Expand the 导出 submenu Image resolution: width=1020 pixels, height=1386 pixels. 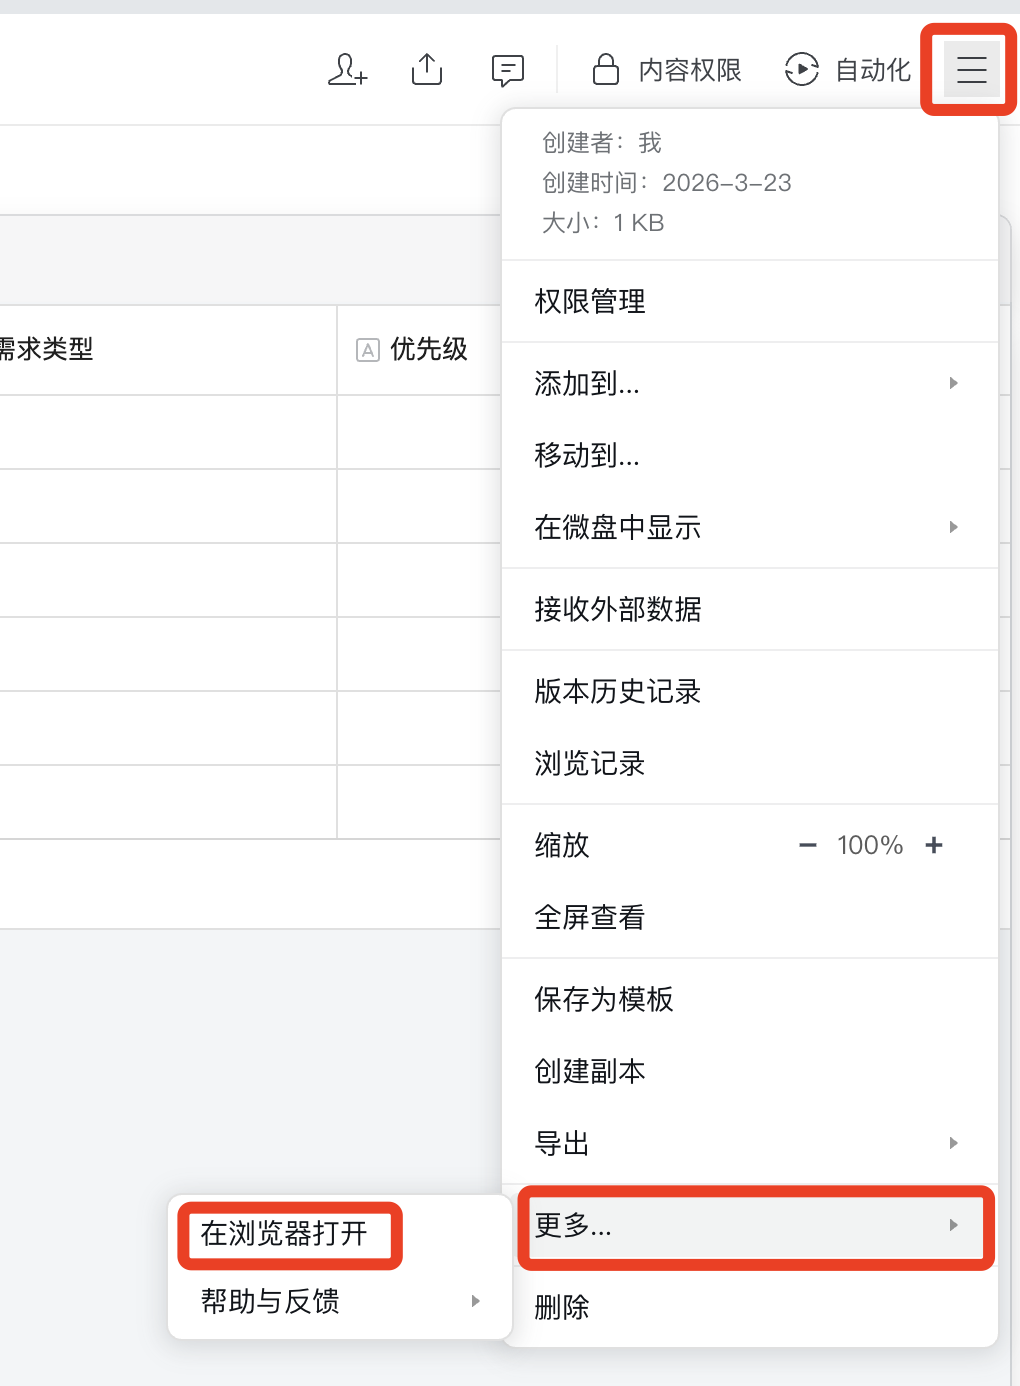tap(750, 1143)
